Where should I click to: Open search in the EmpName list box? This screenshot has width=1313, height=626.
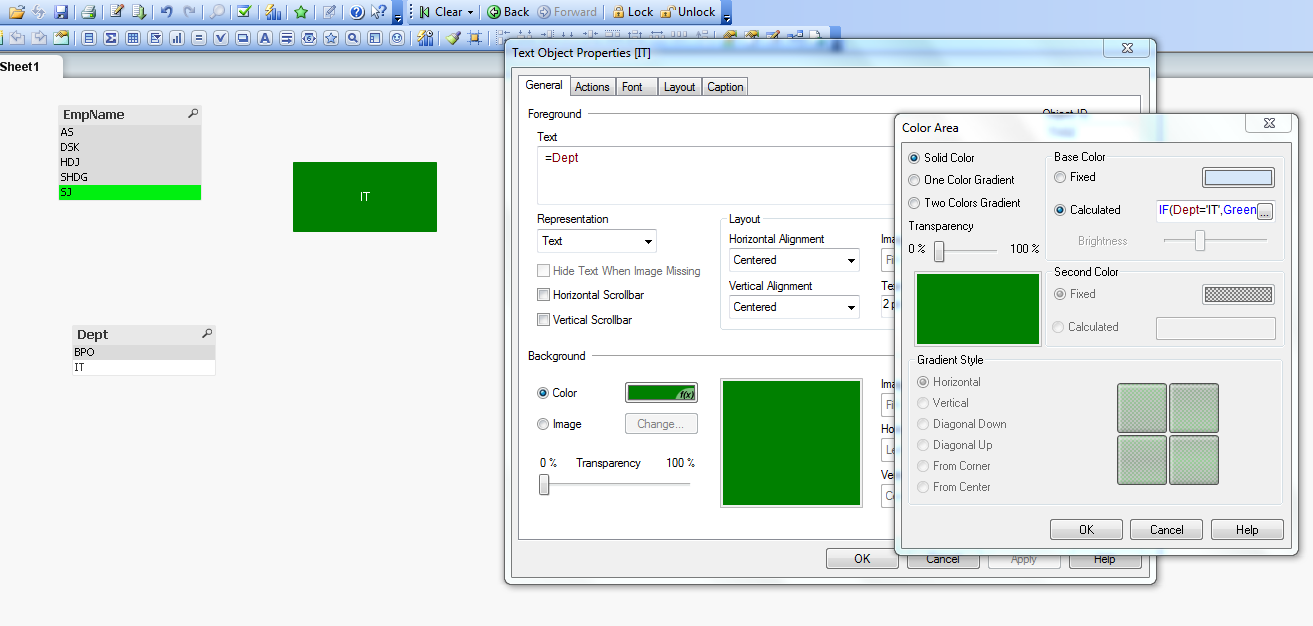[193, 114]
